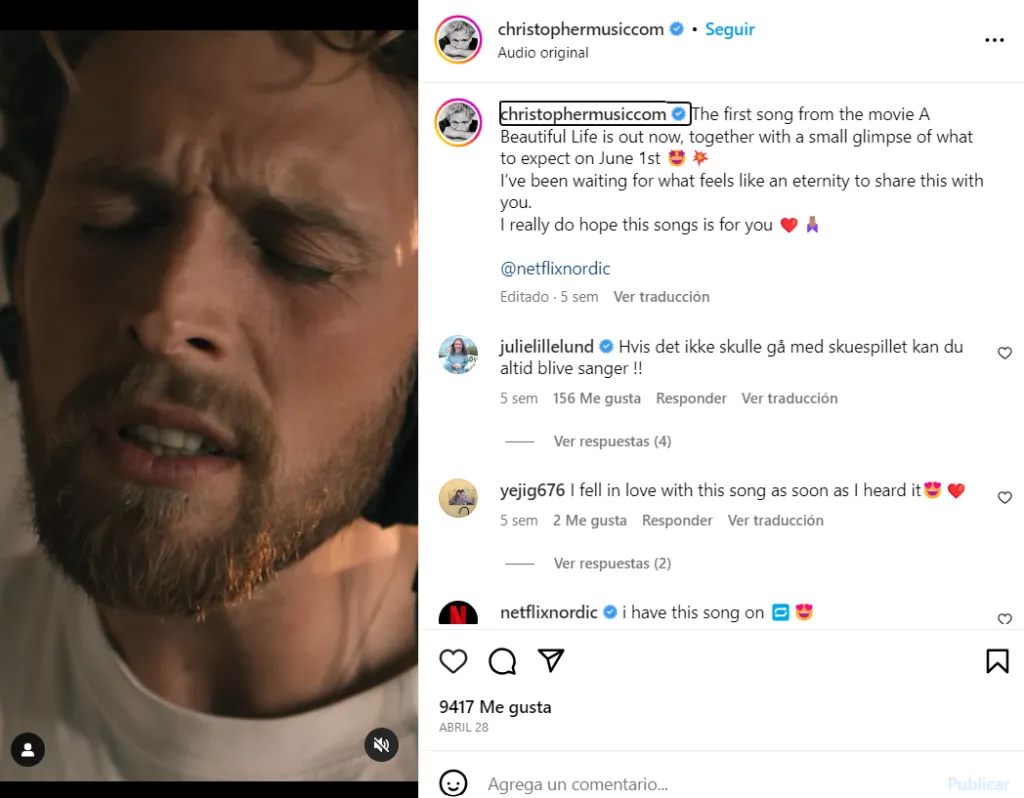Click the comment input field
1024x798 pixels.
coord(700,784)
